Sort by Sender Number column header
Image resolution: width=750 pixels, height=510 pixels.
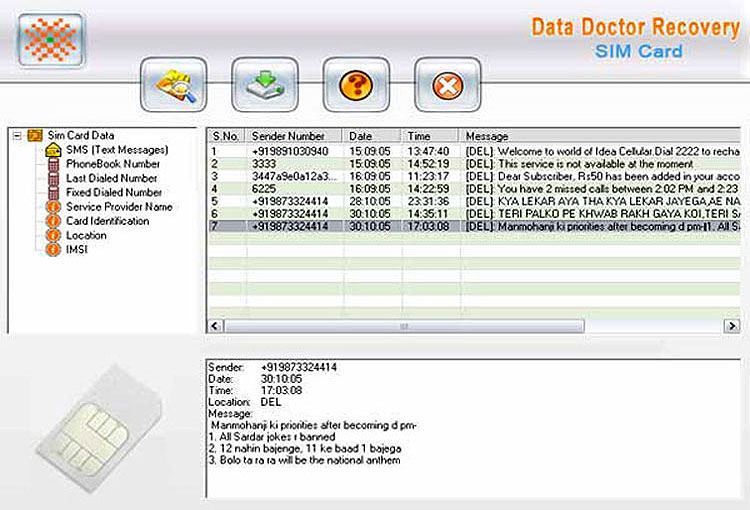point(294,136)
